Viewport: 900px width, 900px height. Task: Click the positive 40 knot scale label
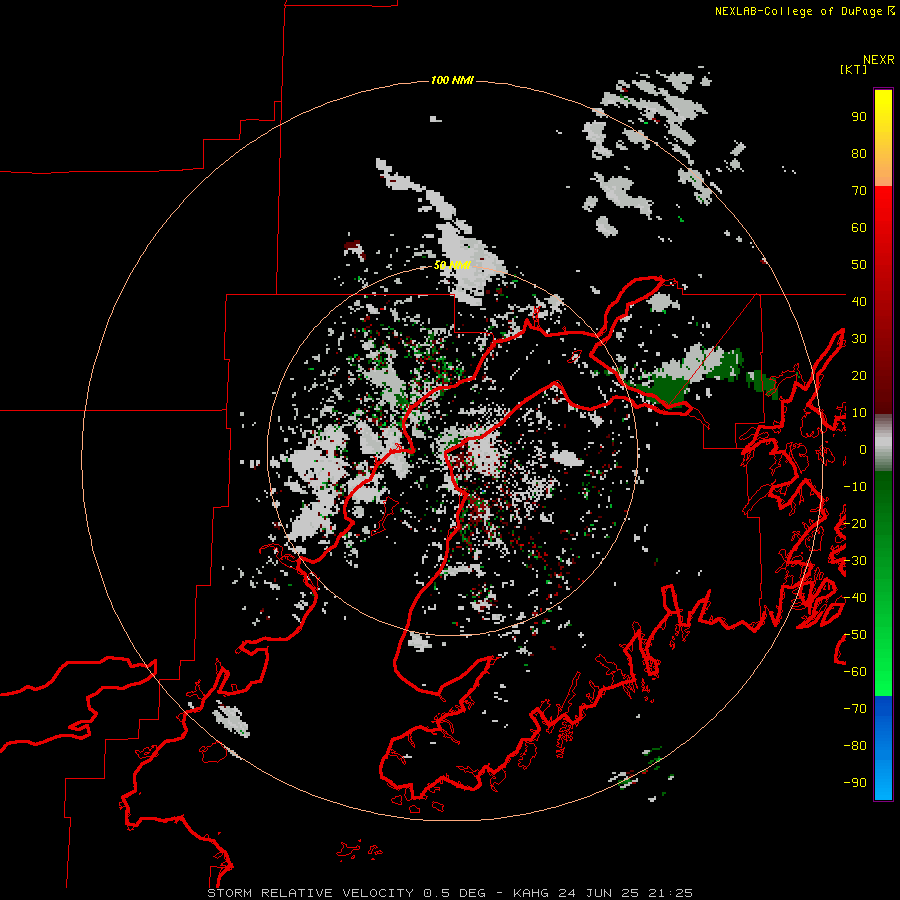tap(859, 301)
